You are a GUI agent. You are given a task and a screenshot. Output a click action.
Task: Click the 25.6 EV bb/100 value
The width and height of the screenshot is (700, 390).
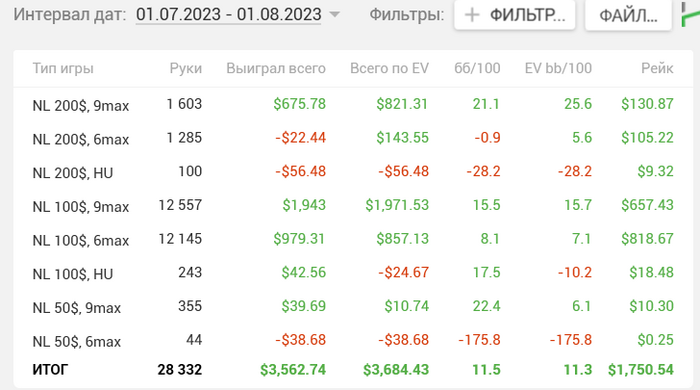tap(578, 104)
